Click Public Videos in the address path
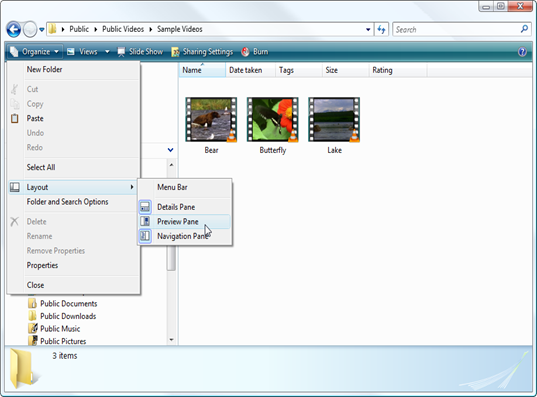Image resolution: width=537 pixels, height=397 pixels. (x=123, y=29)
